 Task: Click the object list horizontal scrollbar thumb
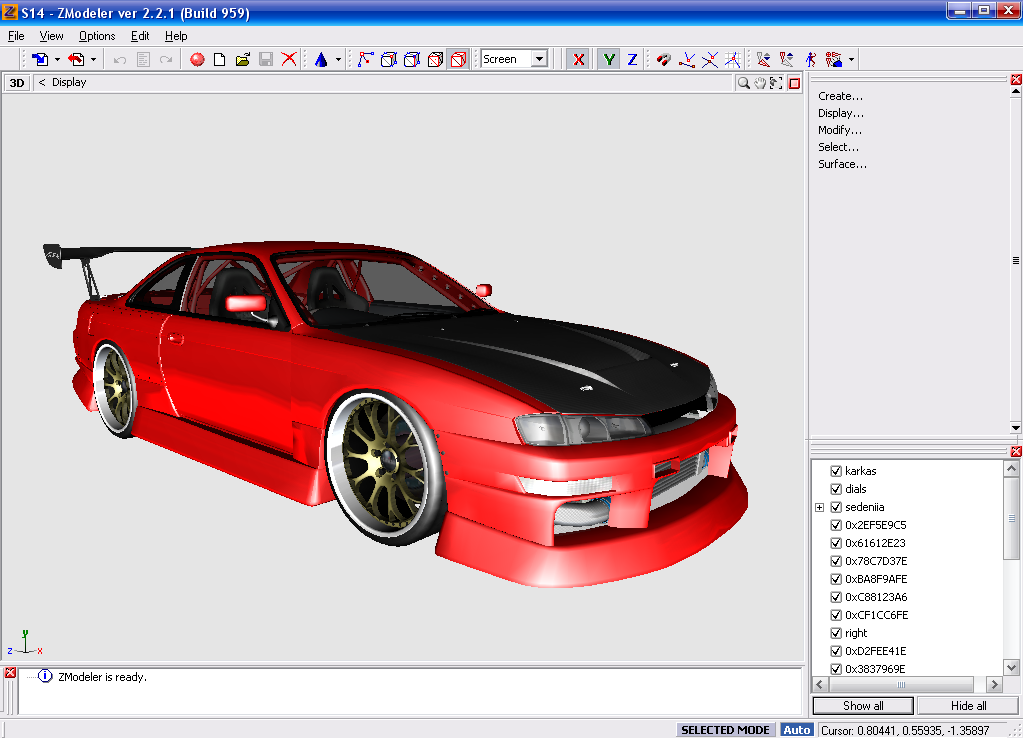(x=901, y=685)
